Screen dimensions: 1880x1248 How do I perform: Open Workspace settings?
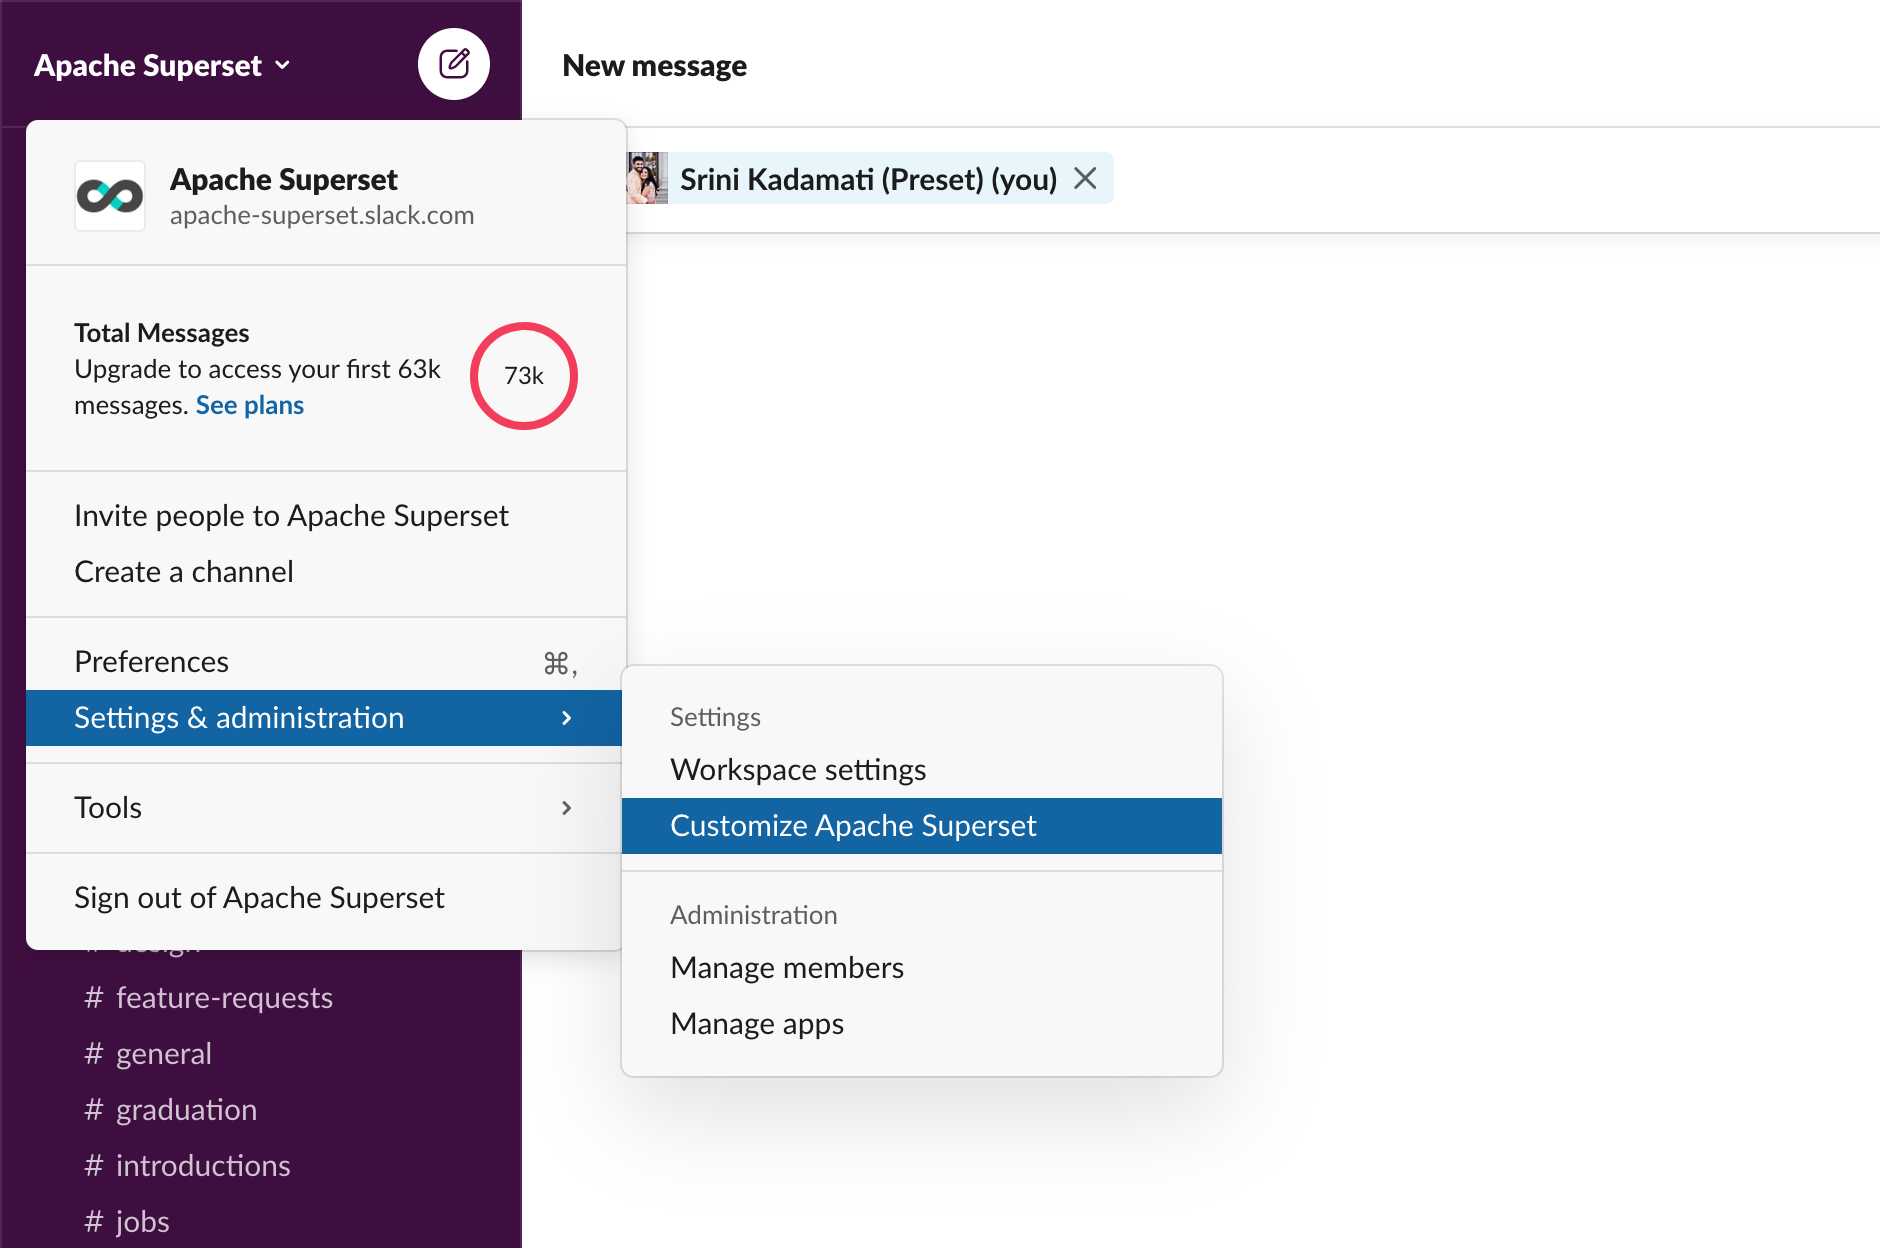[x=798, y=770]
